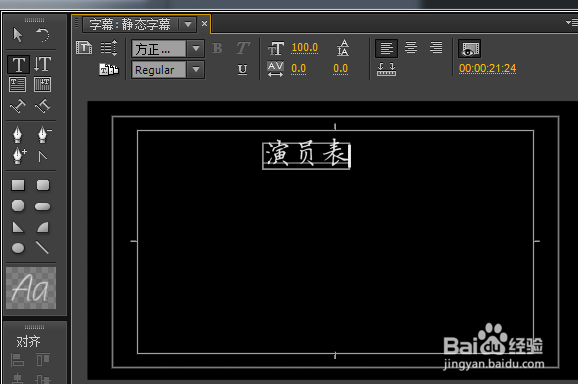Open Tab Stops ruler icon
Image resolution: width=578 pixels, height=384 pixels.
point(386,69)
